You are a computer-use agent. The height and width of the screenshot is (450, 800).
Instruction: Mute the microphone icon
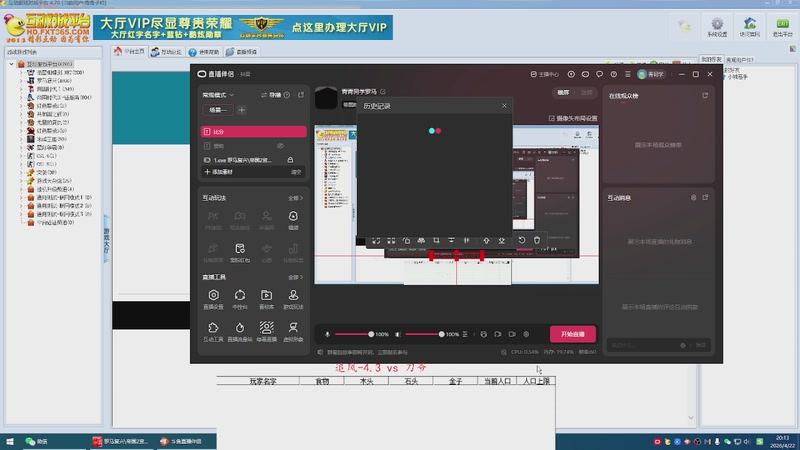pos(328,334)
